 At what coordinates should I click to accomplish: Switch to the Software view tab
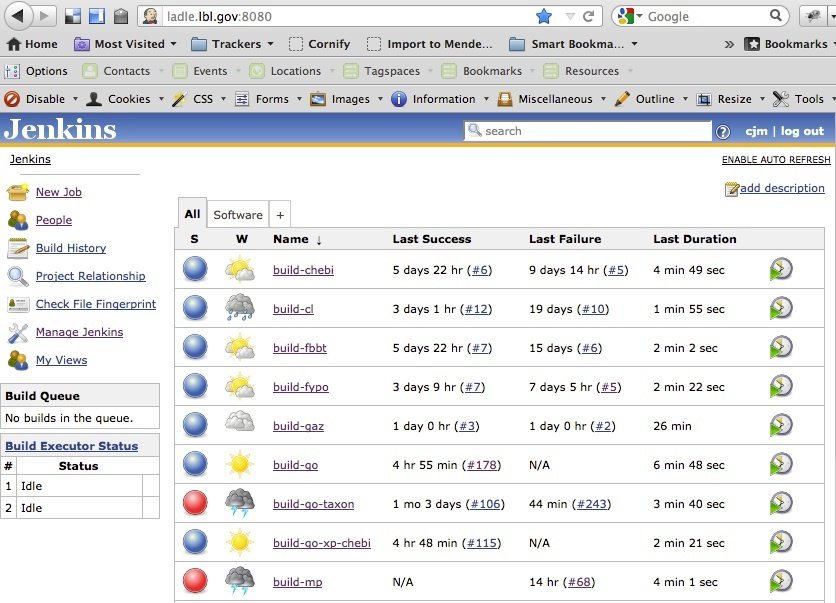[238, 215]
